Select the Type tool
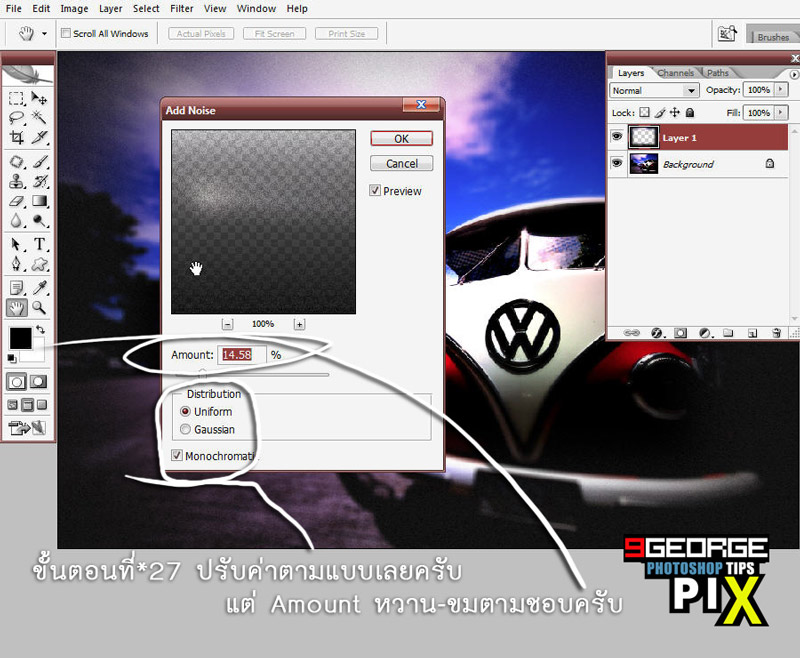The height and width of the screenshot is (658, 800). click(39, 244)
